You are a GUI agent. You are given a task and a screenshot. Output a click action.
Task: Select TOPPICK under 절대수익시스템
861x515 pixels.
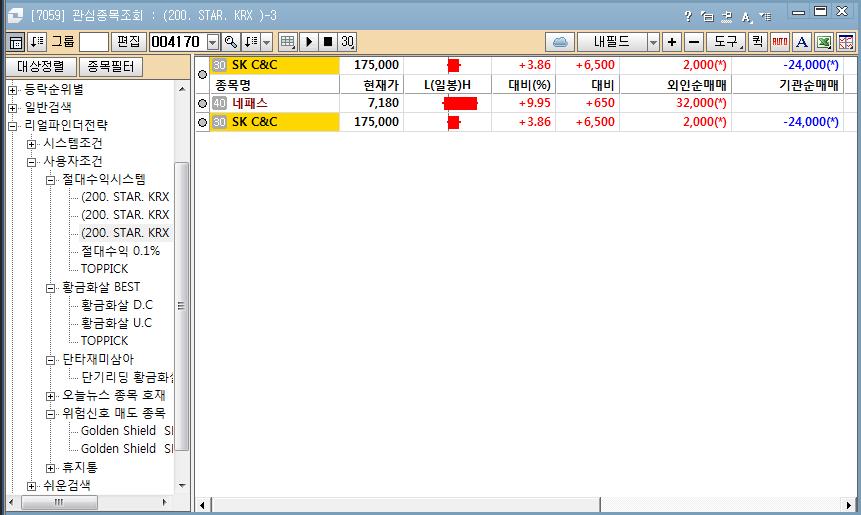(x=104, y=269)
